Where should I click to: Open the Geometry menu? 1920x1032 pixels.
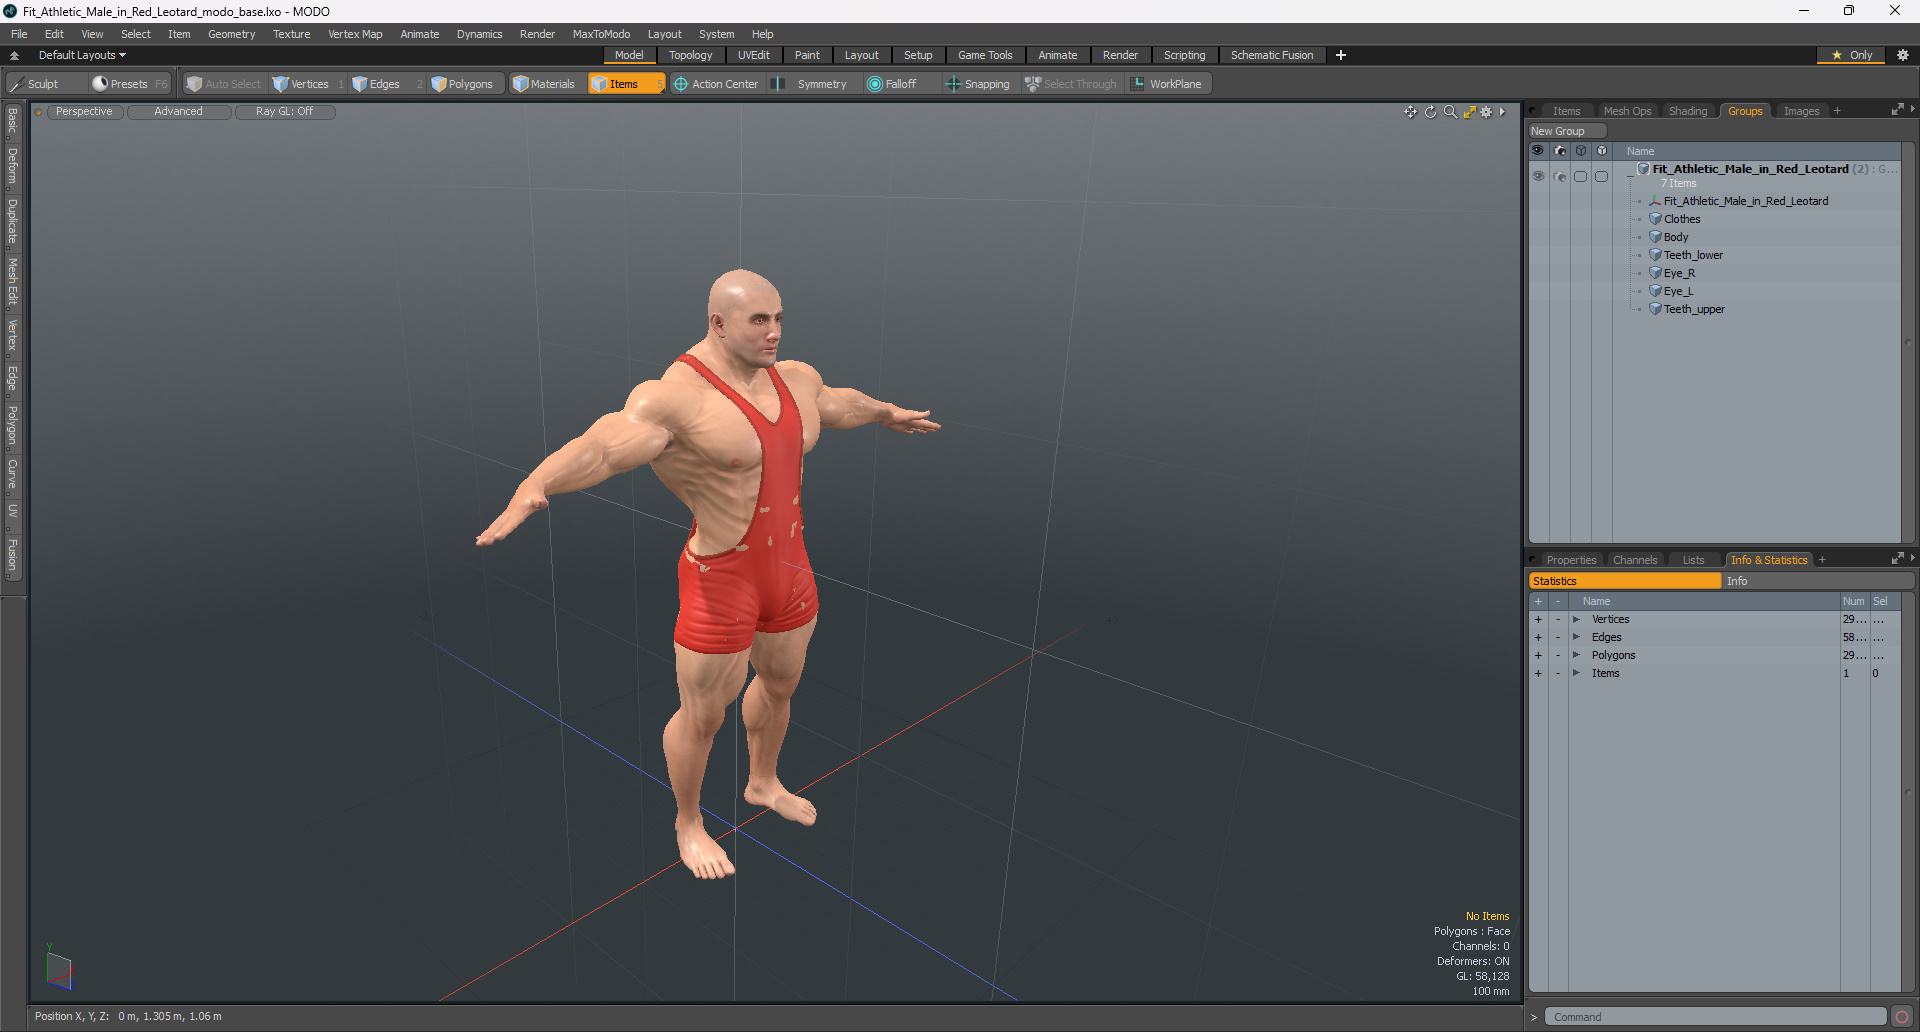231,34
